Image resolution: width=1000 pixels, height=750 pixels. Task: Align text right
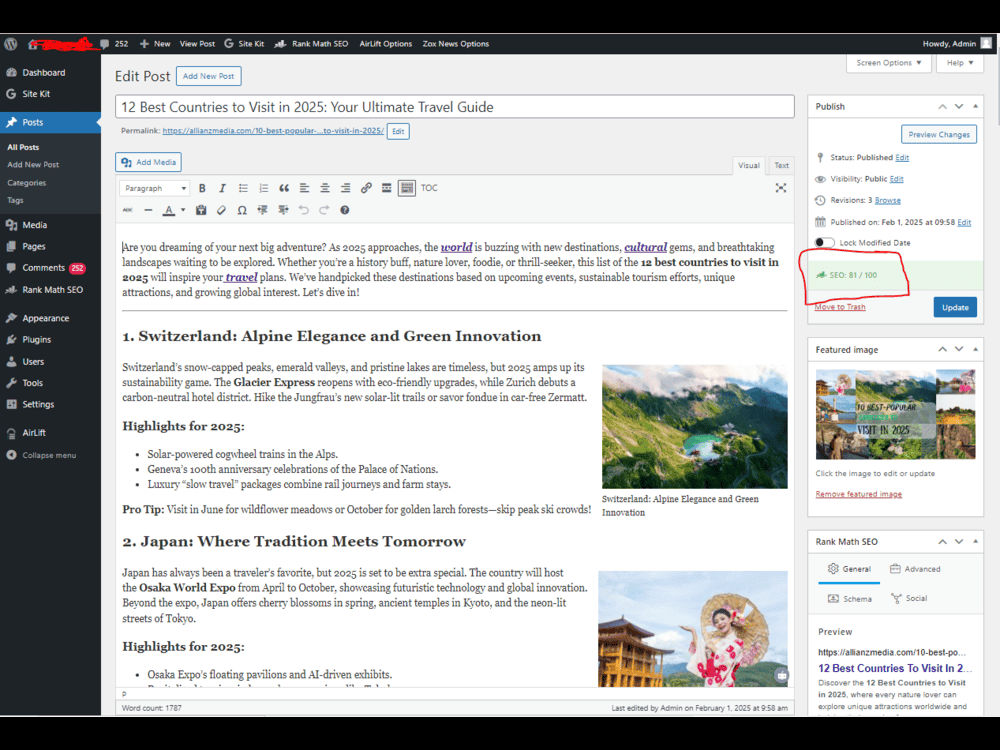tap(345, 188)
